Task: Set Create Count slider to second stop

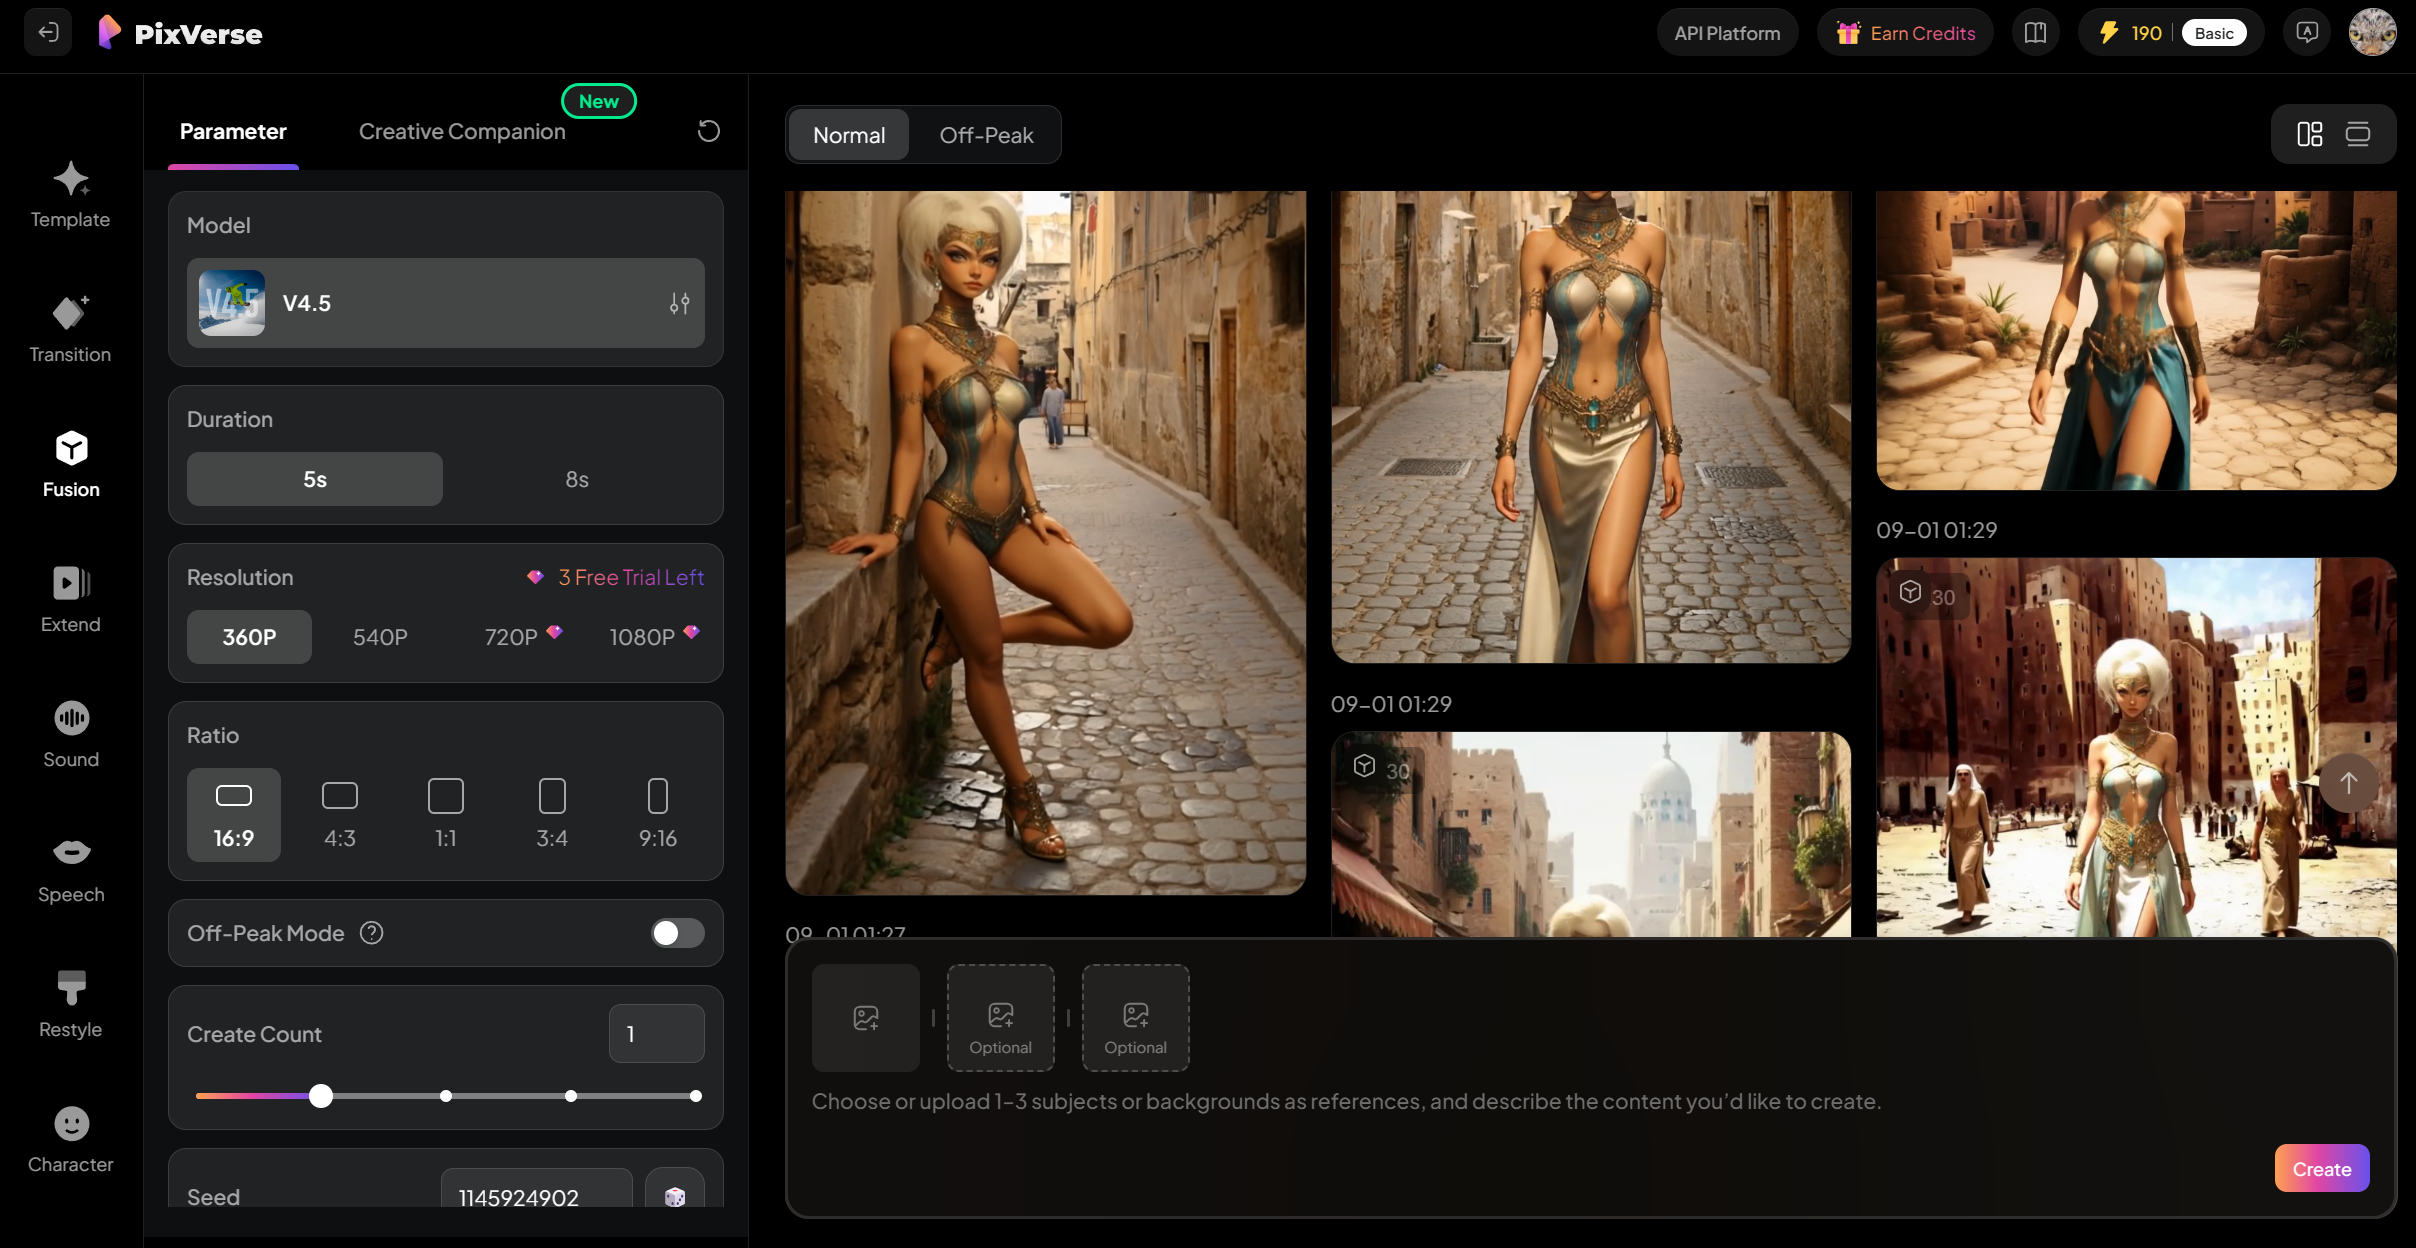Action: 446,1096
